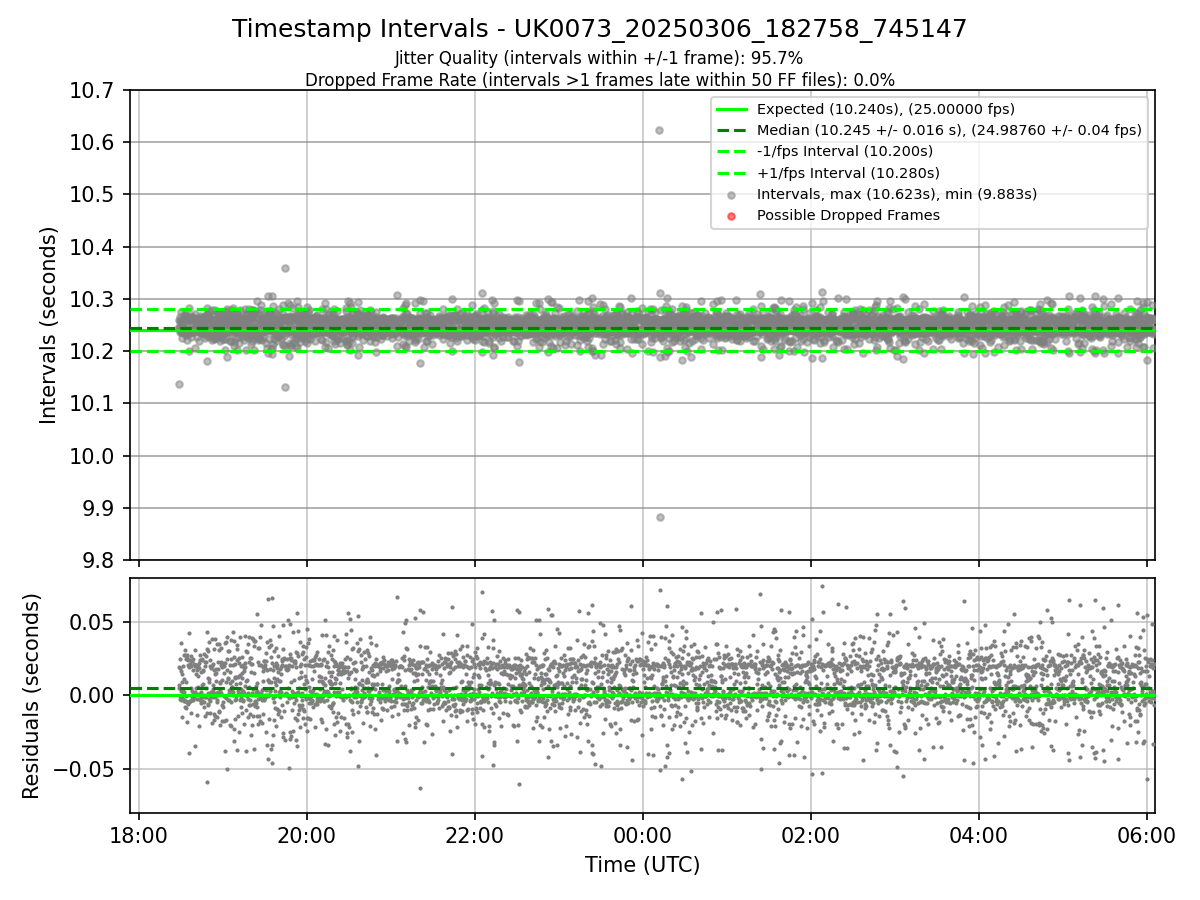Click the Intervals (seconds) axis label
This screenshot has height=900, width=1200.
49,325
